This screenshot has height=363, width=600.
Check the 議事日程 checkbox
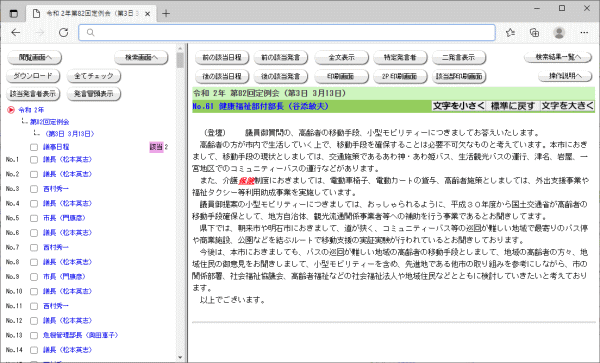pyautogui.click(x=34, y=147)
